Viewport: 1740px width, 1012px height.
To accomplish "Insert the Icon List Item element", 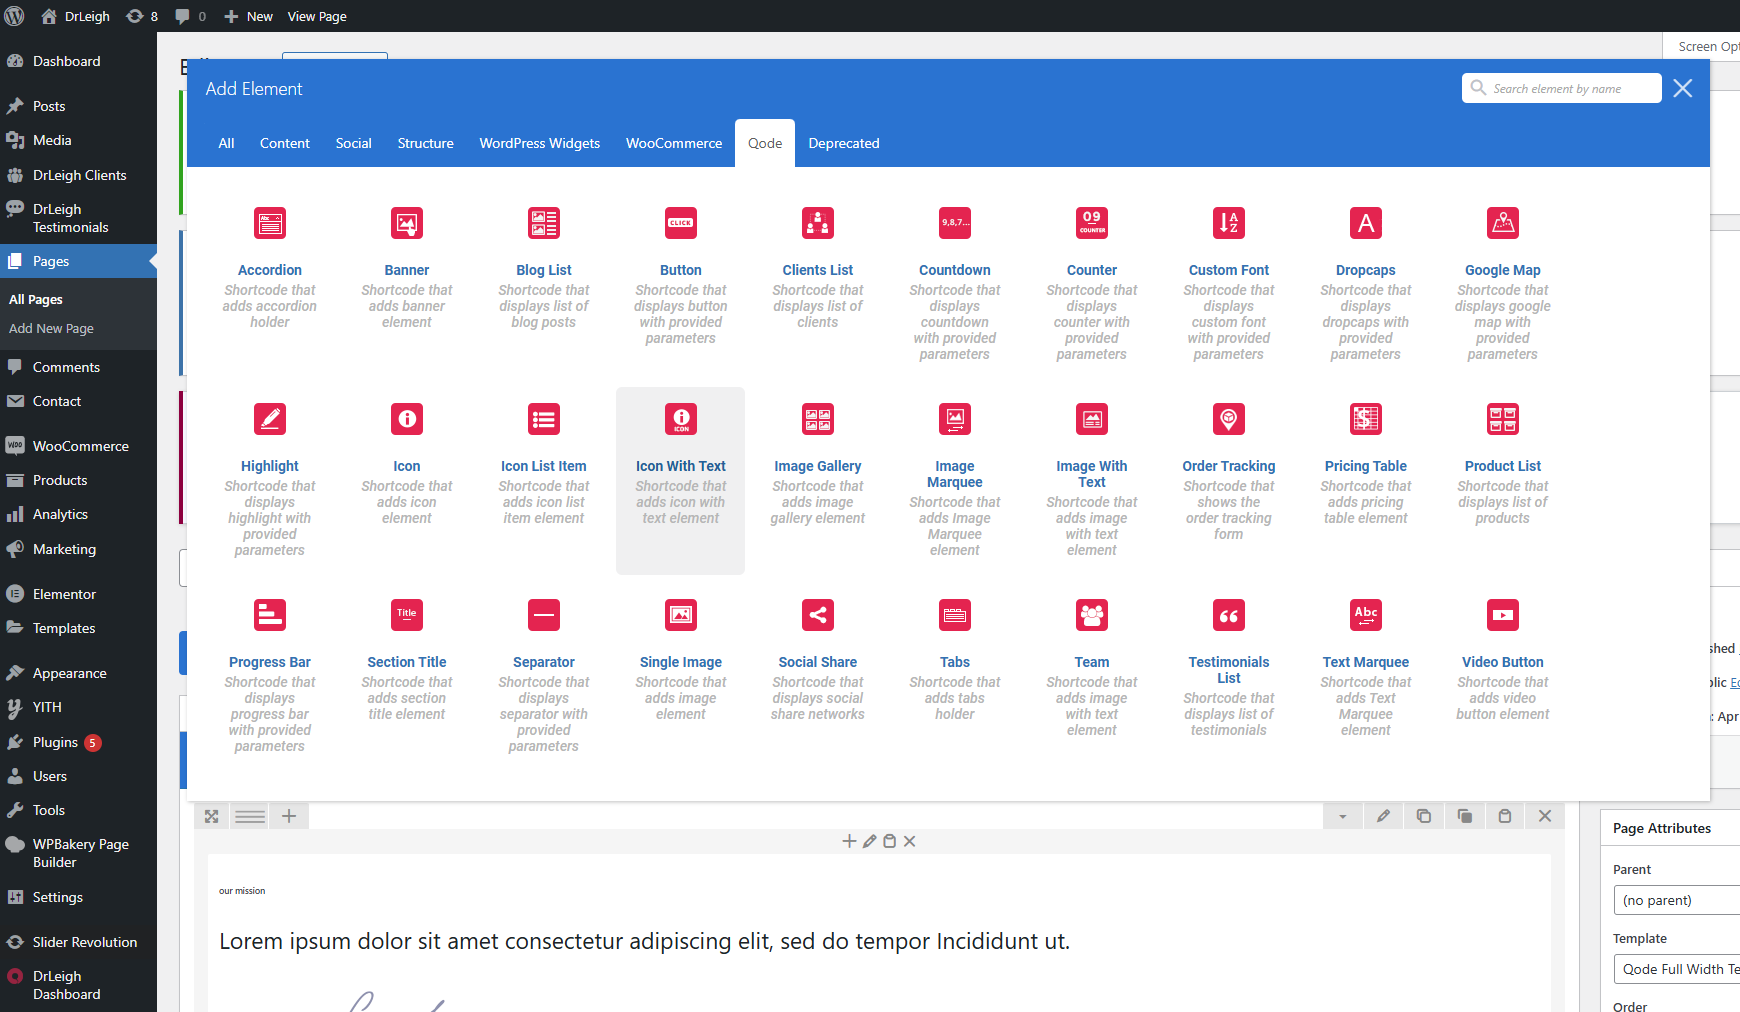I will (544, 466).
